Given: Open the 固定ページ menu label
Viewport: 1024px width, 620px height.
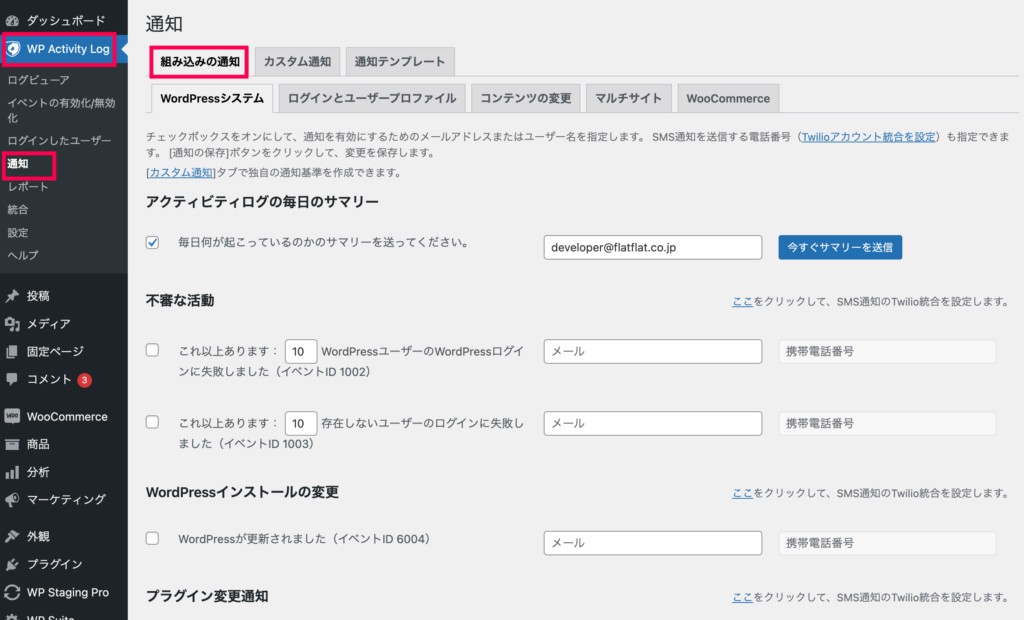Looking at the screenshot, I should (56, 351).
